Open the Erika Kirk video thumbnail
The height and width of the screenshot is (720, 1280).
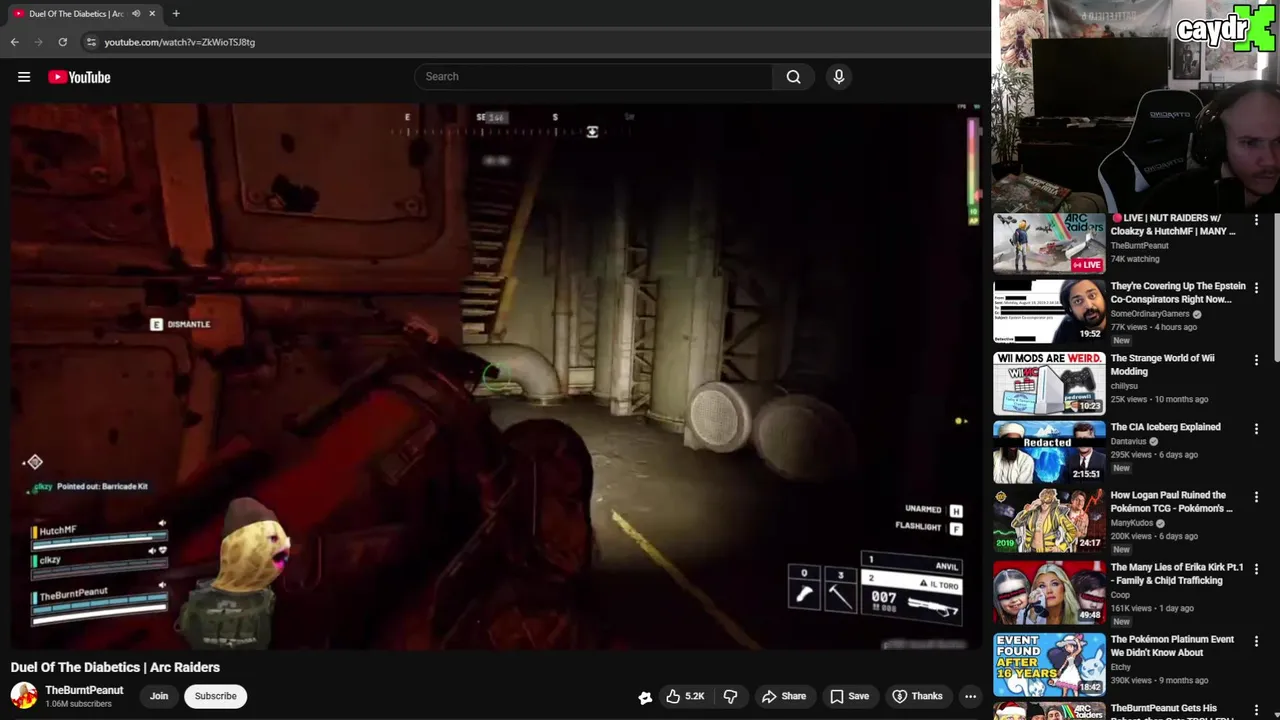click(x=1049, y=592)
